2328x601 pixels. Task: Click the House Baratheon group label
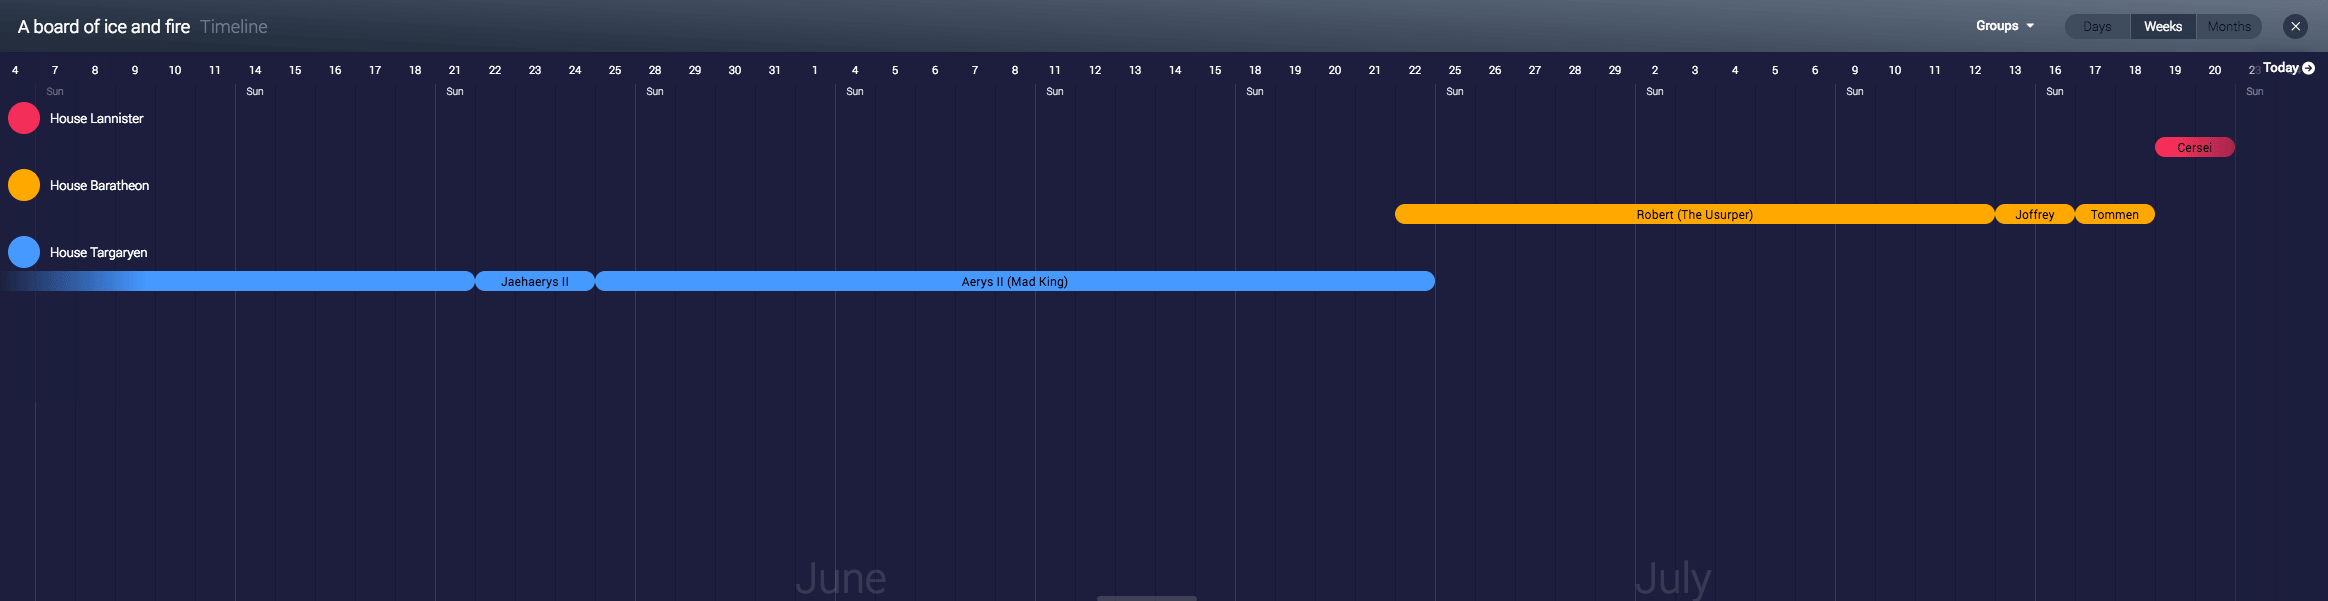tap(99, 186)
